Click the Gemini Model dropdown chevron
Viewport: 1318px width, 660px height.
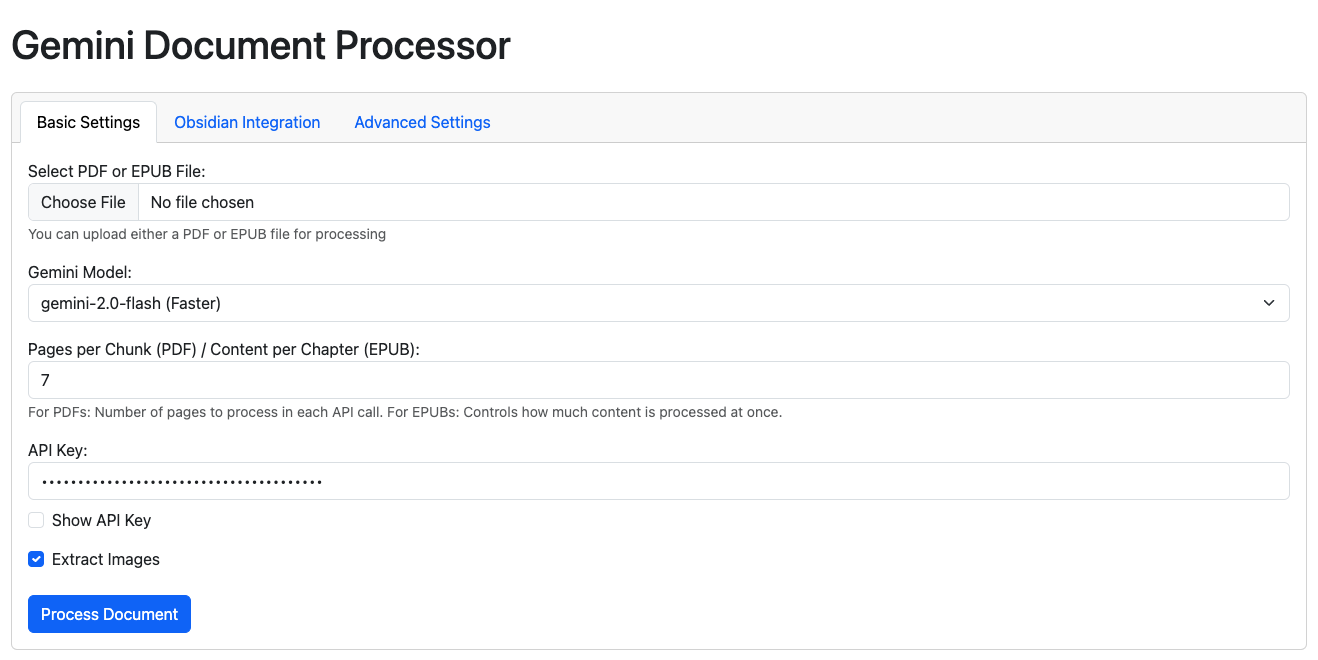1268,303
